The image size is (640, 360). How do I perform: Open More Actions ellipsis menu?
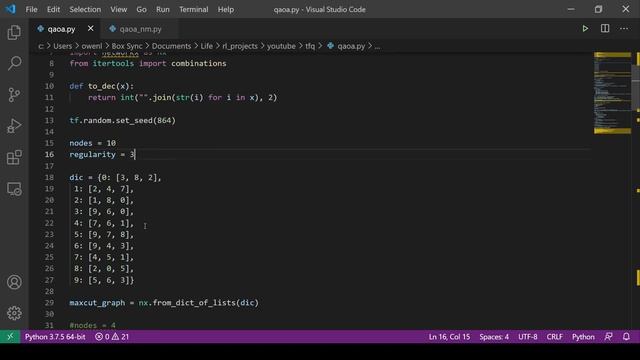click(624, 29)
